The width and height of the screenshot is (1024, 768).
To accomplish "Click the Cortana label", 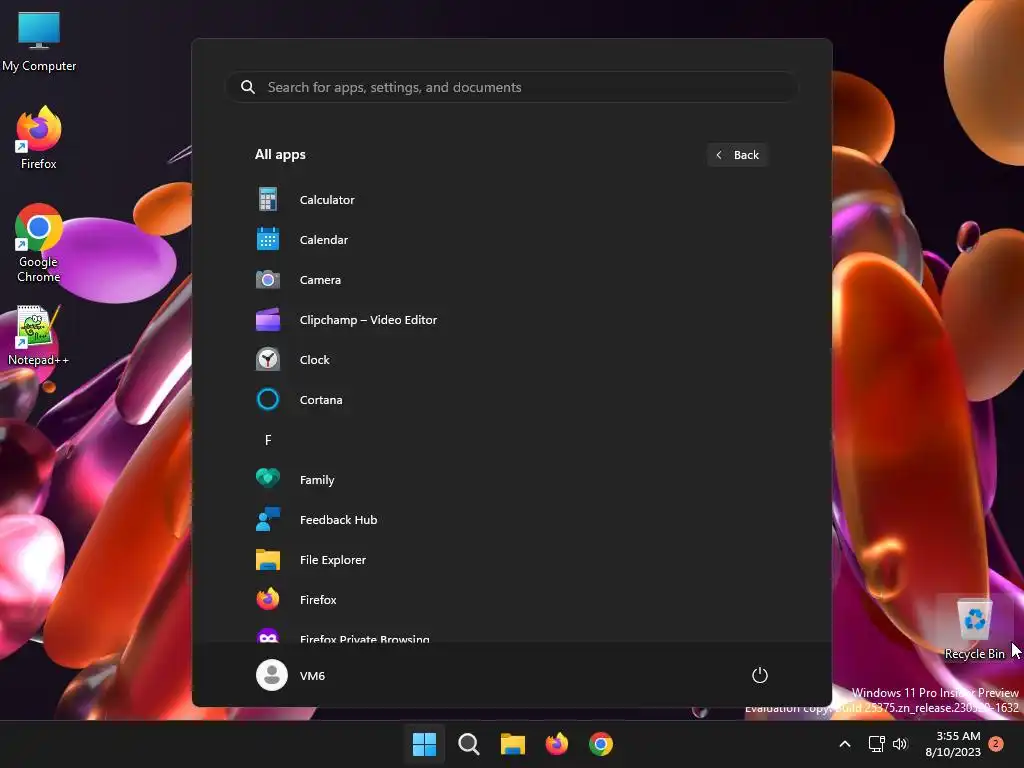I will 321,400.
